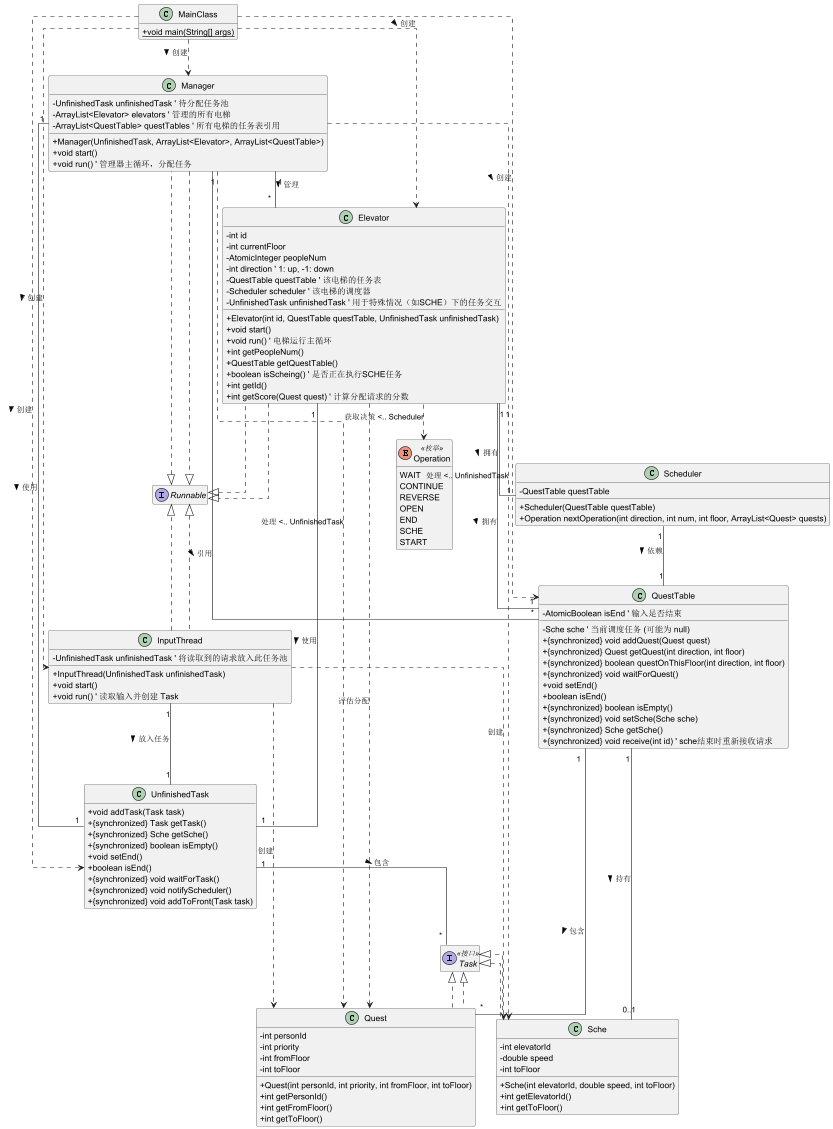The width and height of the screenshot is (833, 1129).
Task: Select the +InputThread(UnfinishedTask unfinishedTask) constructor
Action: 139,674
